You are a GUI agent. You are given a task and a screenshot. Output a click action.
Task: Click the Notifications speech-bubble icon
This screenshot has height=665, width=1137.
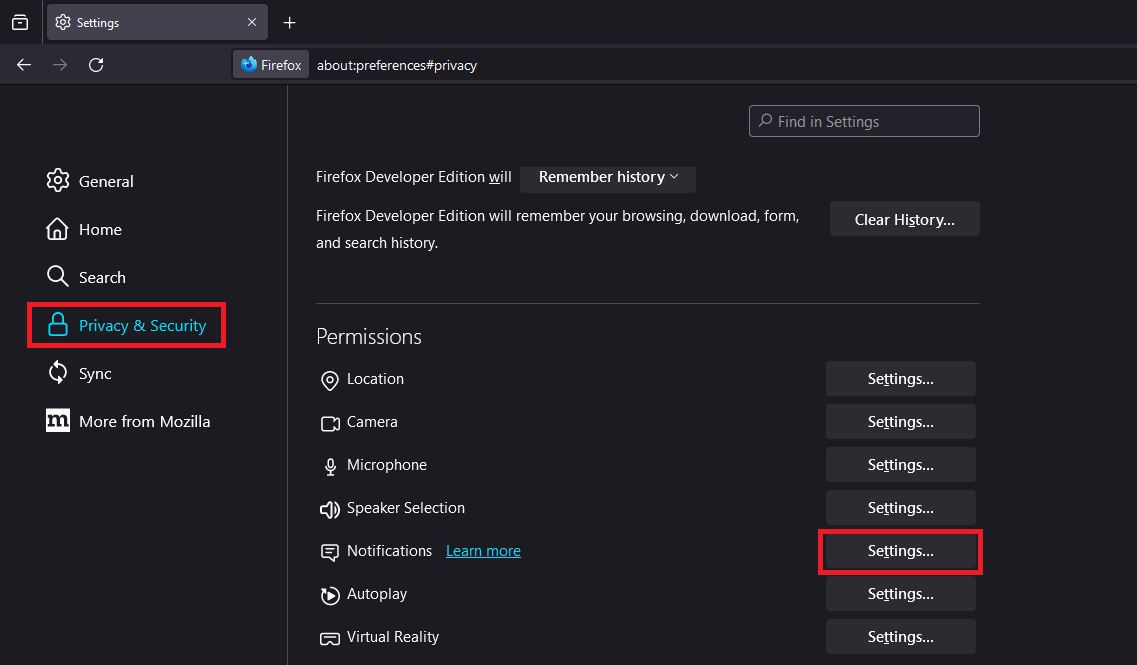coord(330,552)
